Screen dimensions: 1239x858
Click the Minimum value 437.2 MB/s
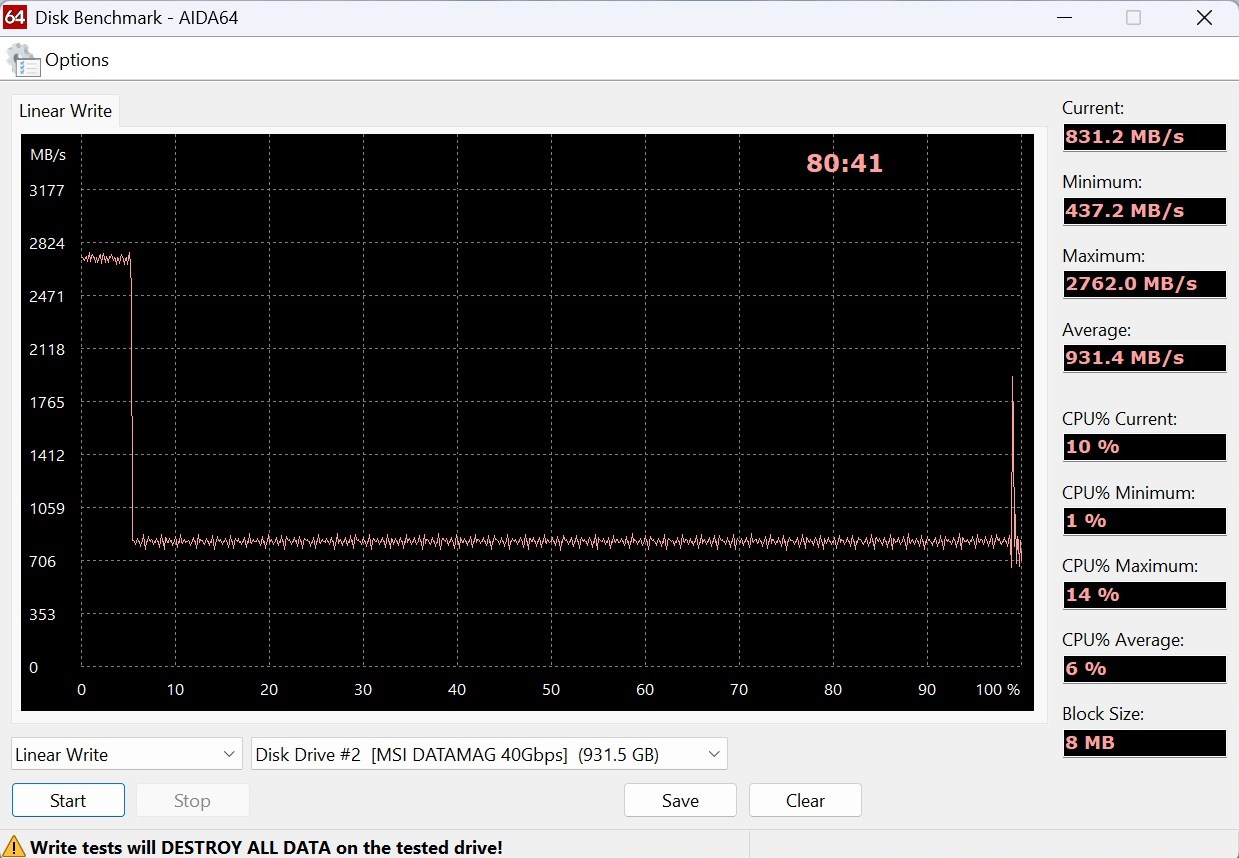pos(1144,211)
